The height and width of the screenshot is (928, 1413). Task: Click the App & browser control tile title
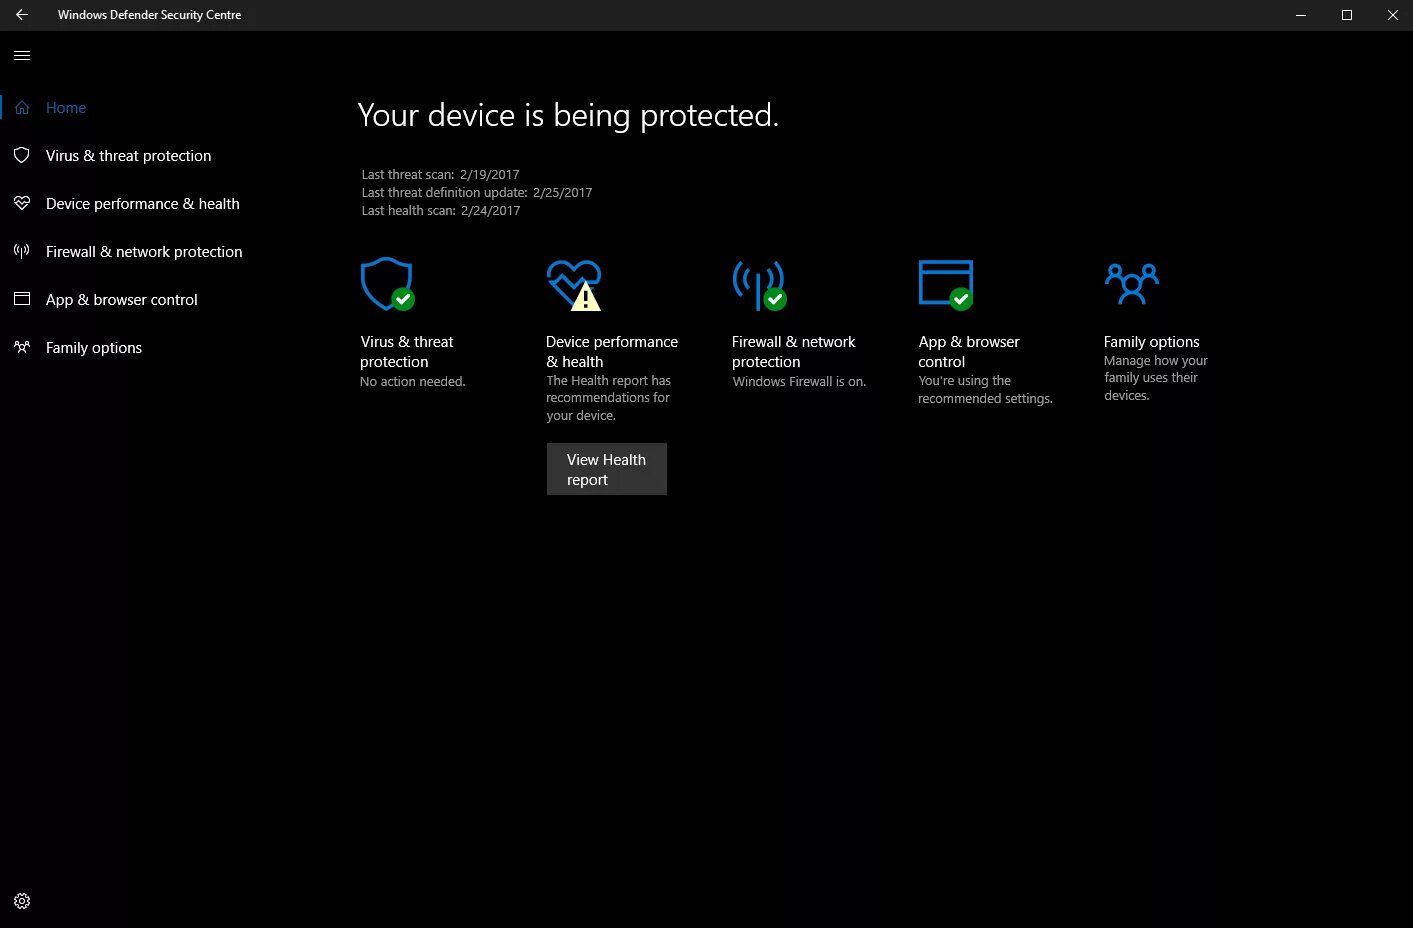pyautogui.click(x=969, y=351)
